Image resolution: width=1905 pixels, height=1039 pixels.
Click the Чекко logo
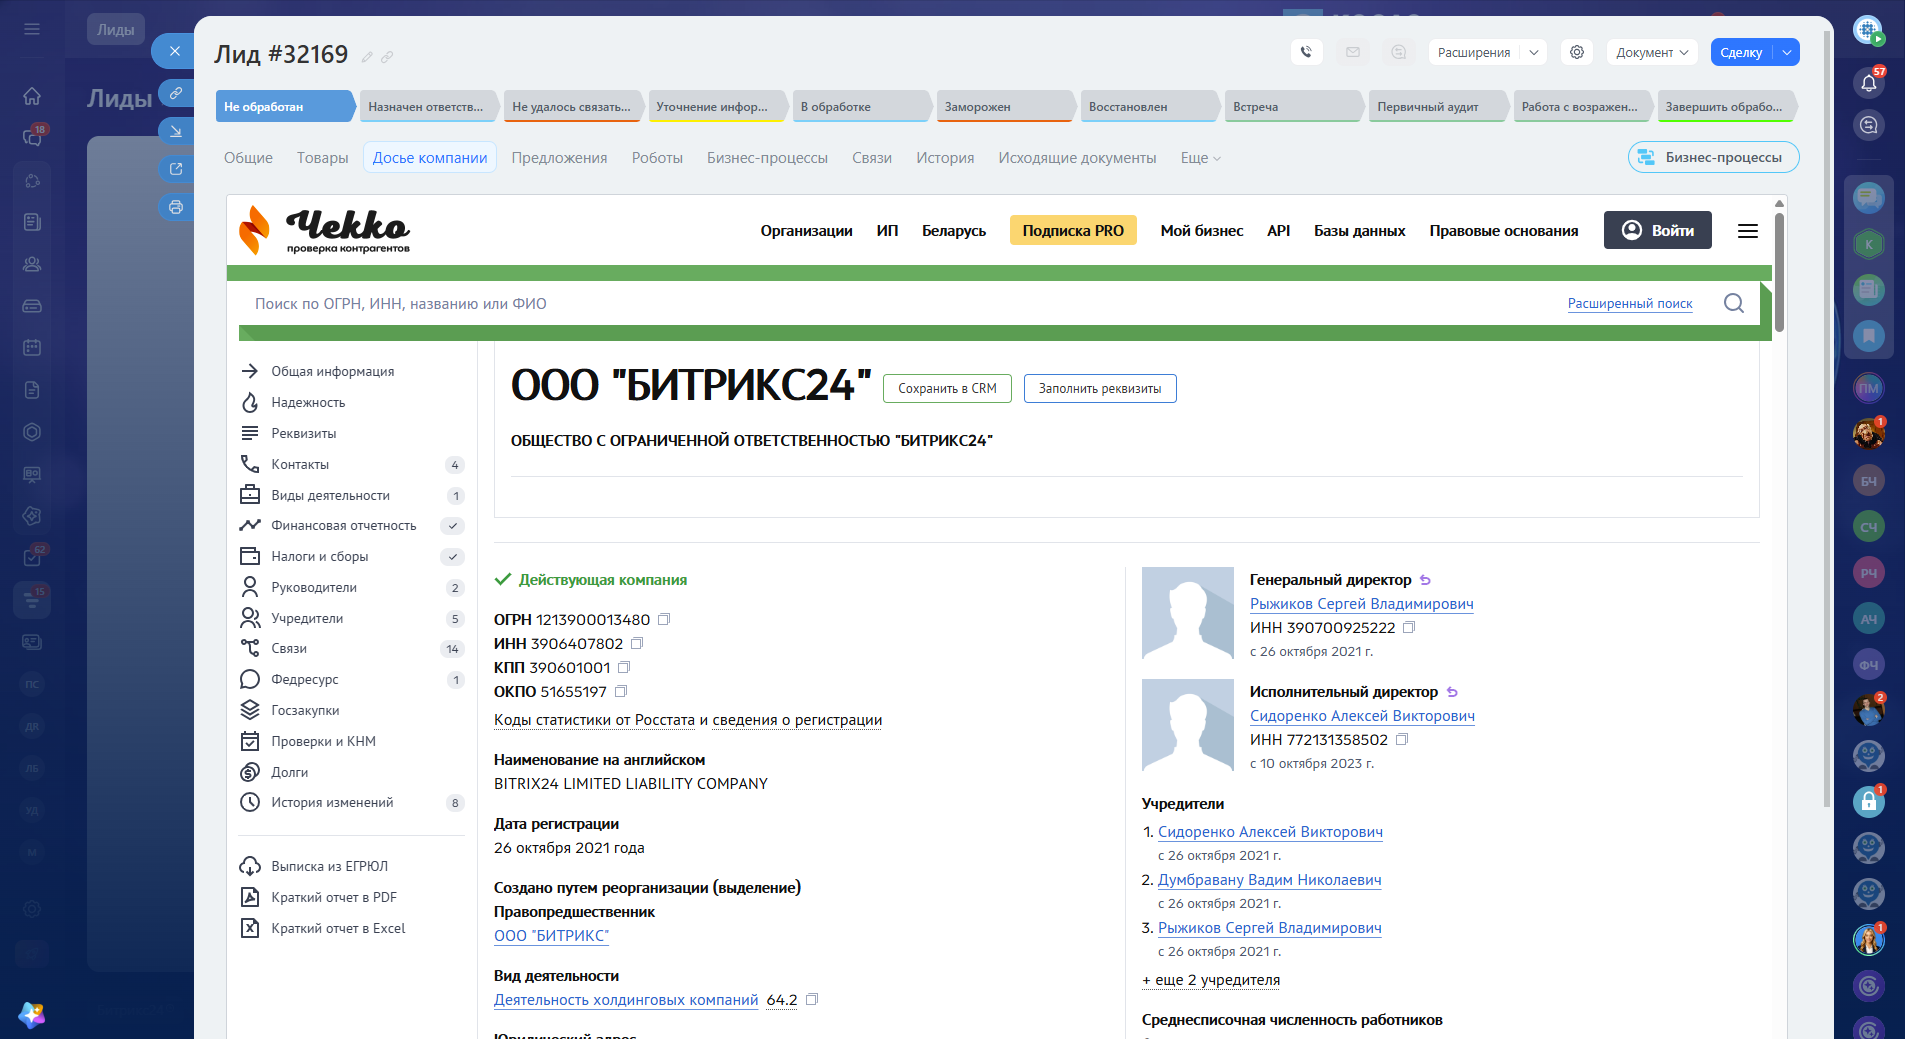[x=325, y=230]
